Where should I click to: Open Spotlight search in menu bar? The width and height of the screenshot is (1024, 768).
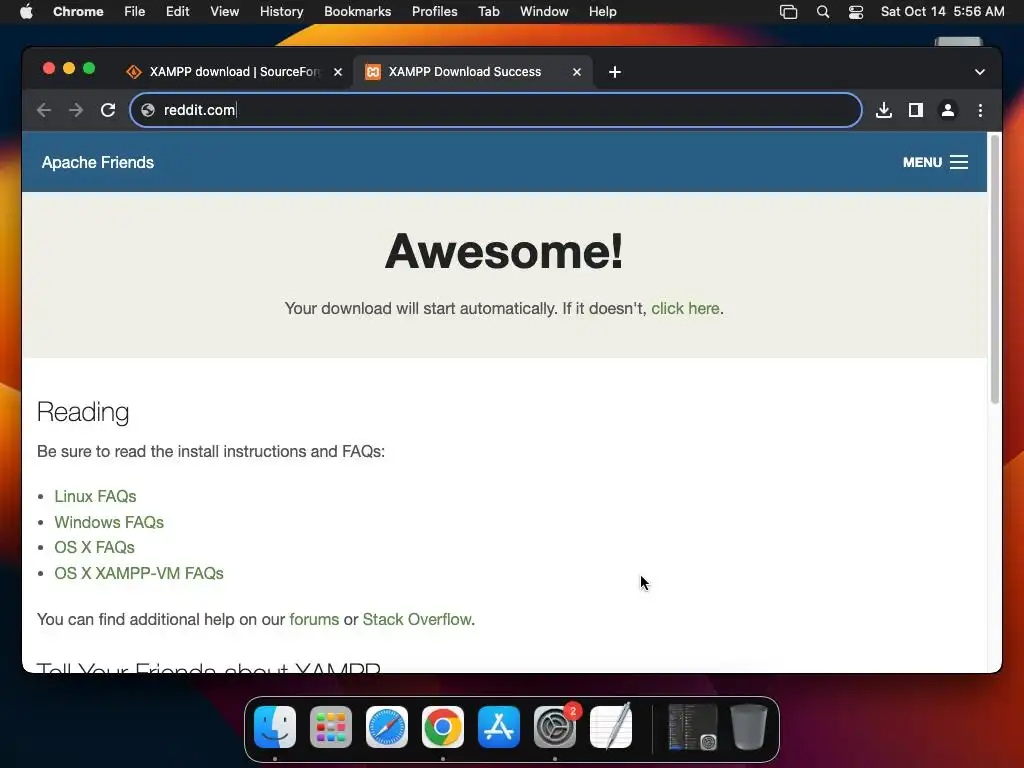tap(823, 12)
